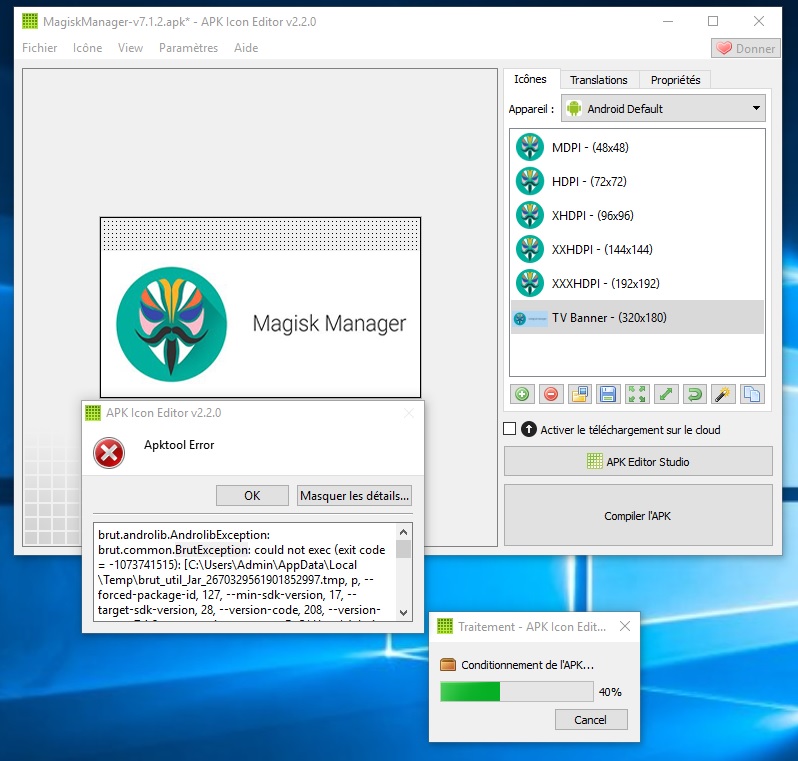798x761 pixels.
Task: Close the Traitement progress dialog
Action: [625, 626]
